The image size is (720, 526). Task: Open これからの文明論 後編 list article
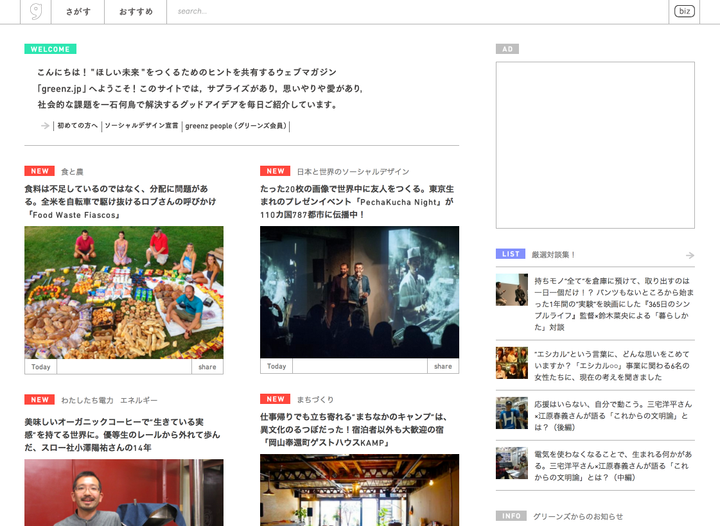[613, 416]
